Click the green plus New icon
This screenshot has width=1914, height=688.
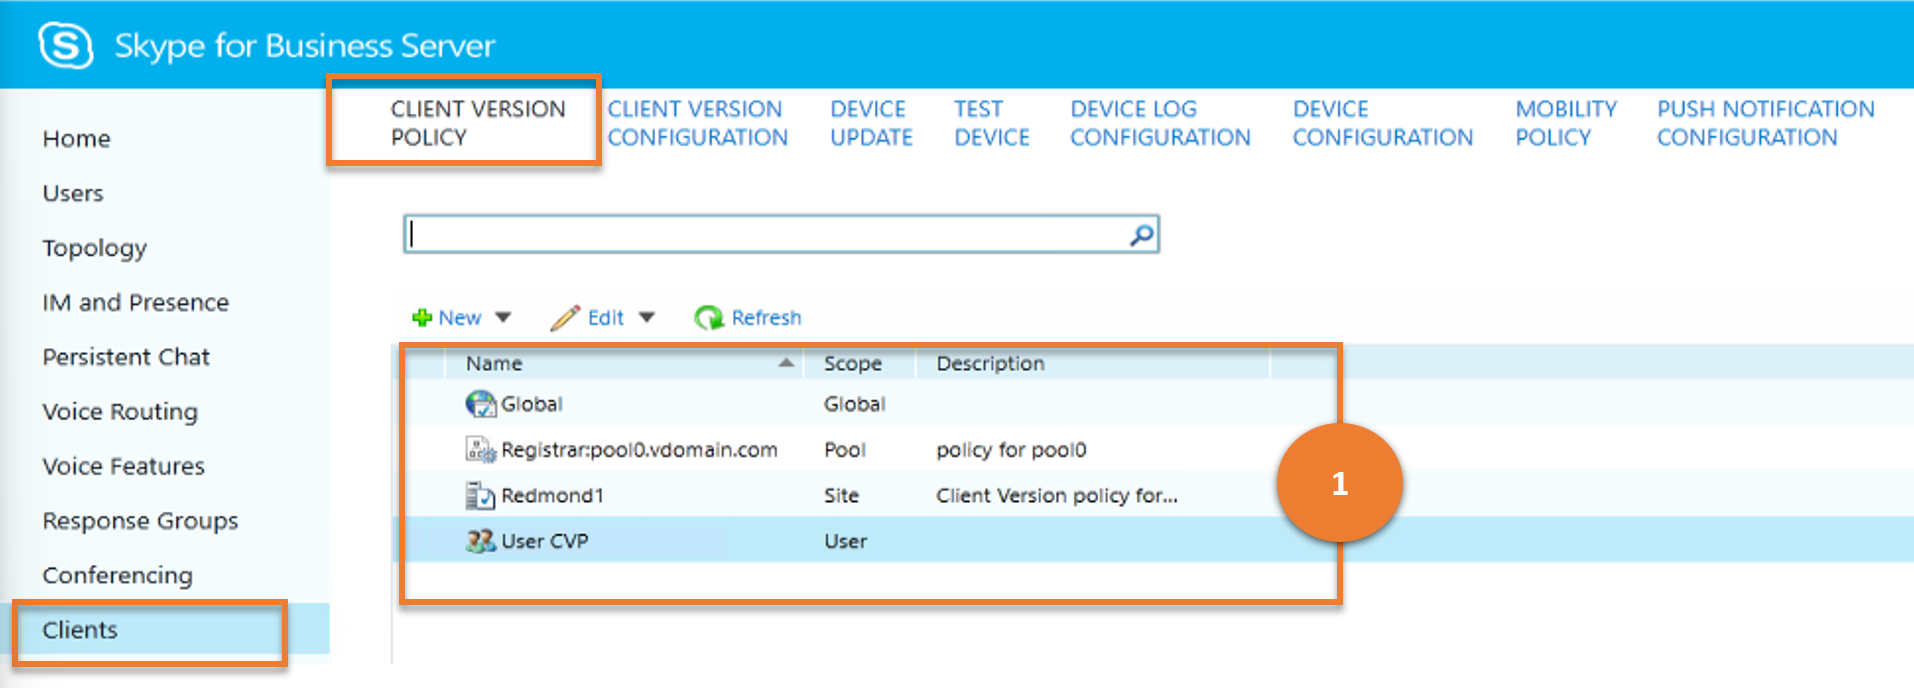coord(421,318)
